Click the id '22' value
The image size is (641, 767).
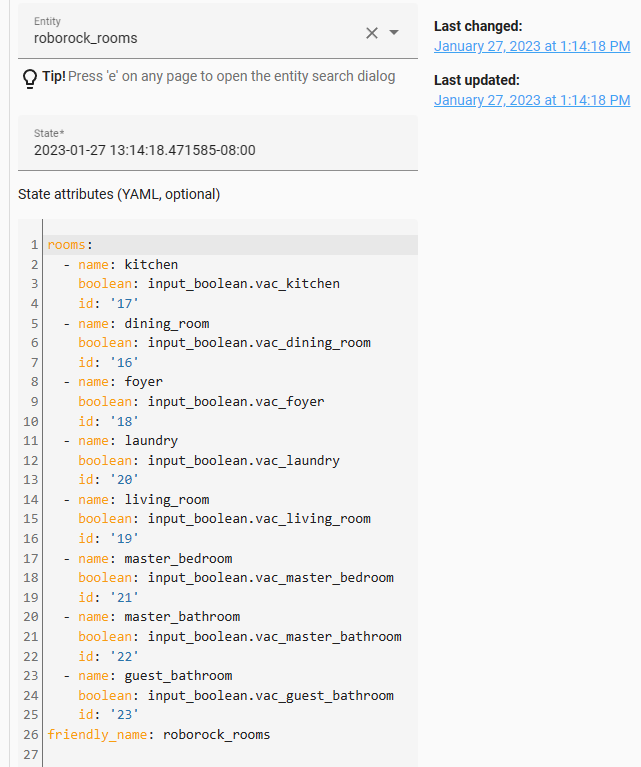124,656
